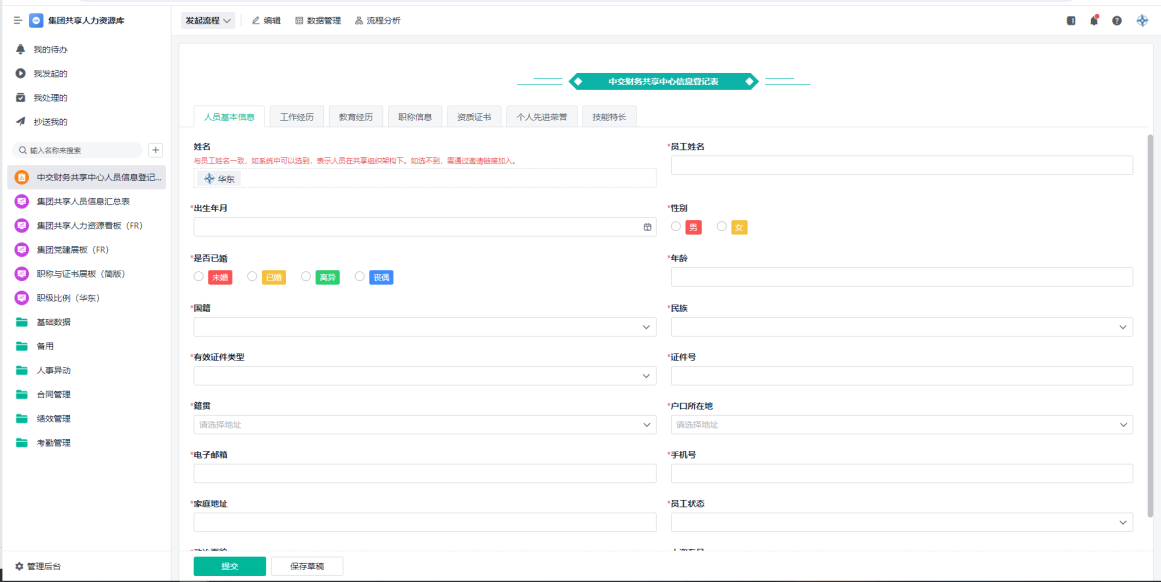Click the user avatar icon at top right
The height and width of the screenshot is (582, 1161).
[x=1142, y=20]
